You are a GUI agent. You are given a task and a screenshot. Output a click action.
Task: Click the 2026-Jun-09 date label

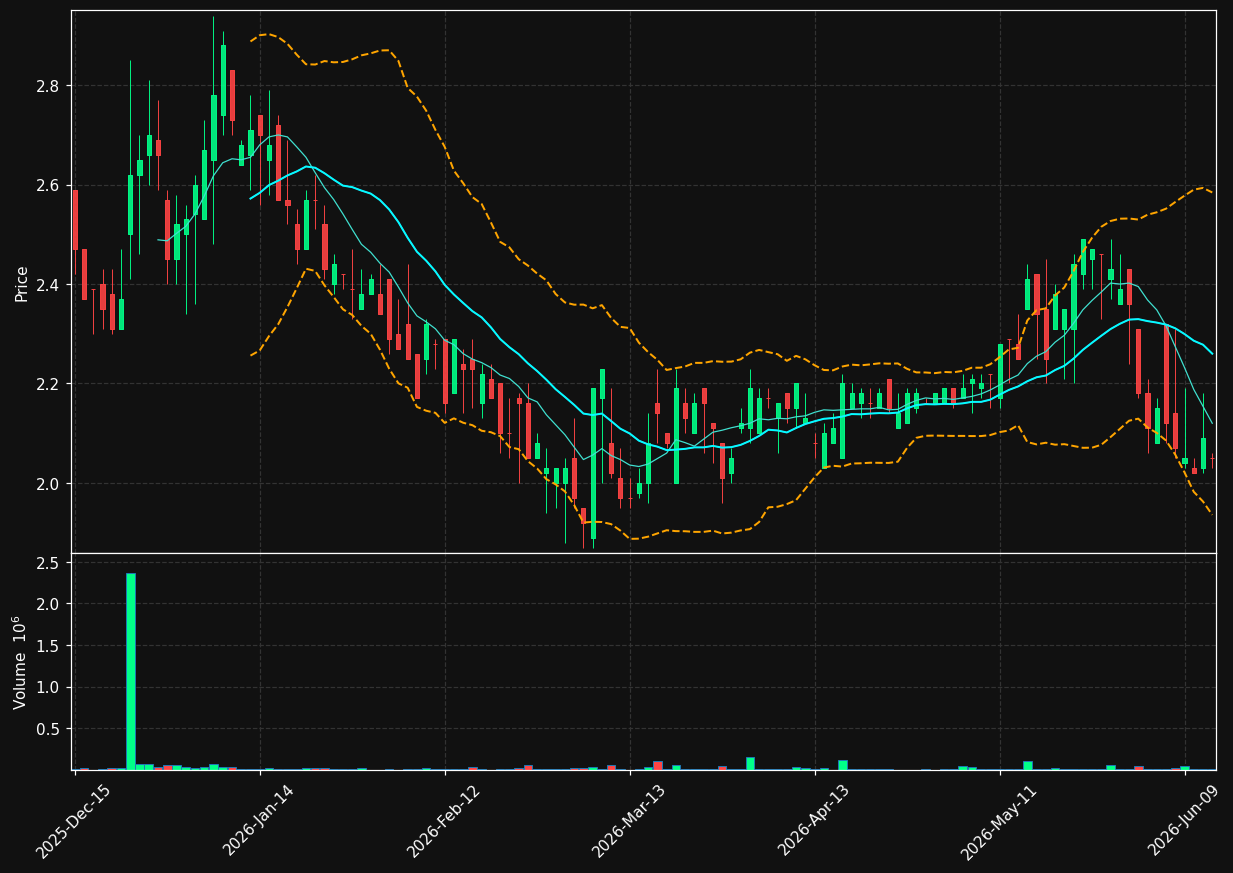click(1184, 821)
